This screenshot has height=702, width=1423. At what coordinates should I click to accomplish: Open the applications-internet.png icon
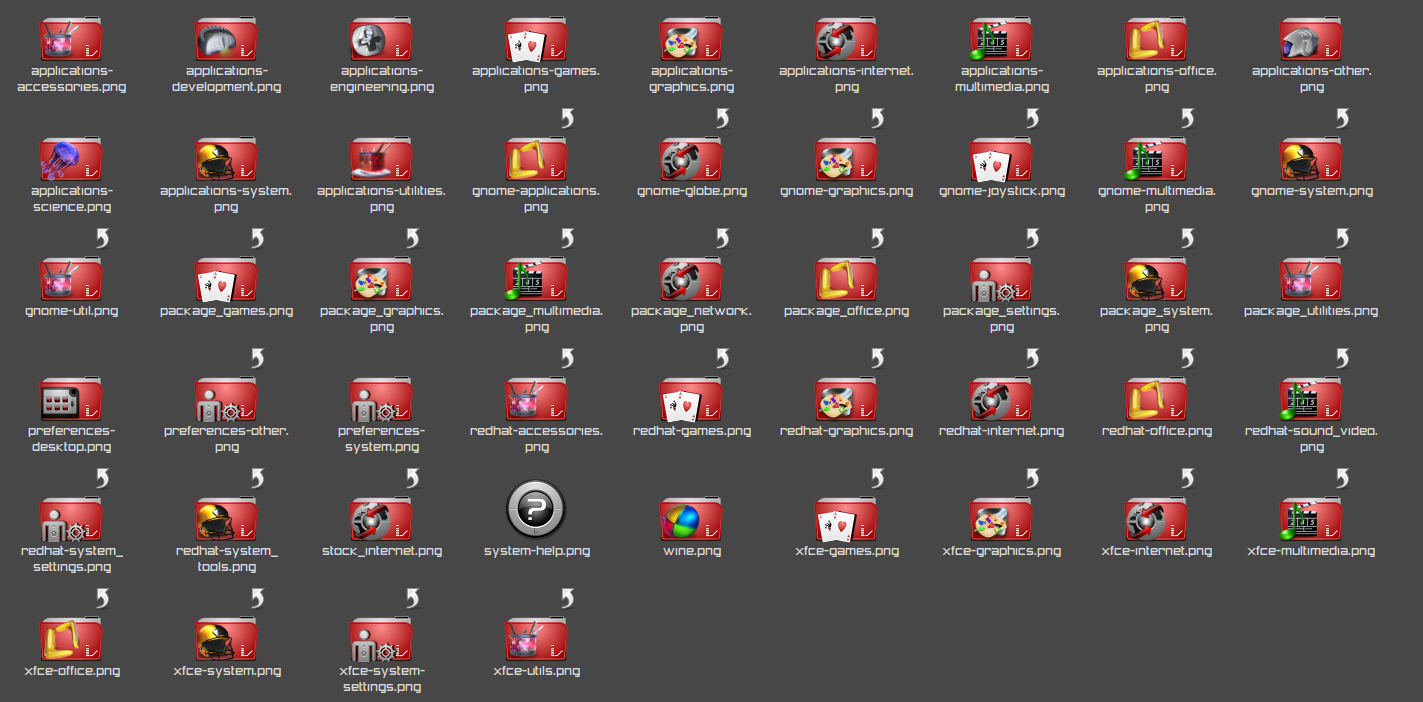[x=846, y=40]
